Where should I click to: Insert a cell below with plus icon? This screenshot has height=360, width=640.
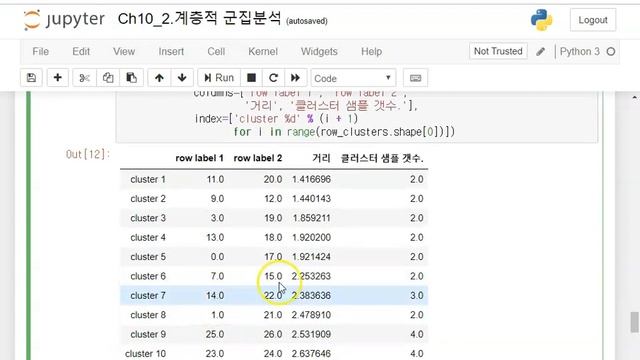pos(58,78)
